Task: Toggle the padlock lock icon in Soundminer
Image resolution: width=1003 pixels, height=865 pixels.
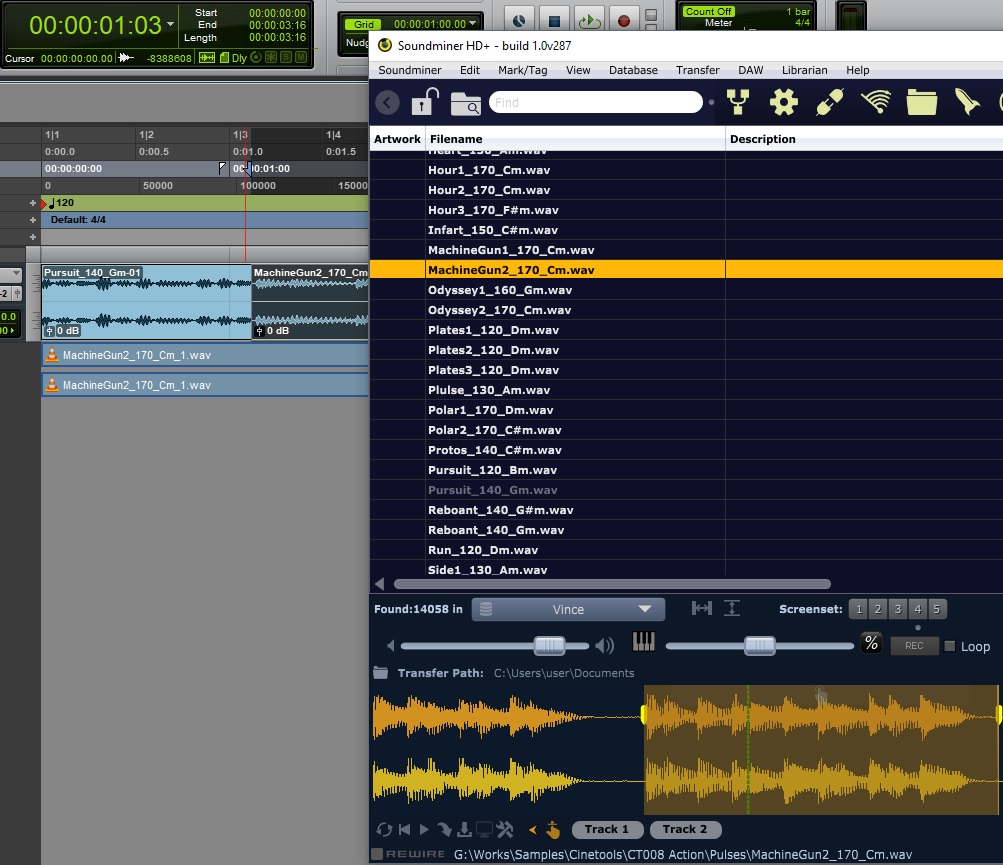Action: [425, 101]
